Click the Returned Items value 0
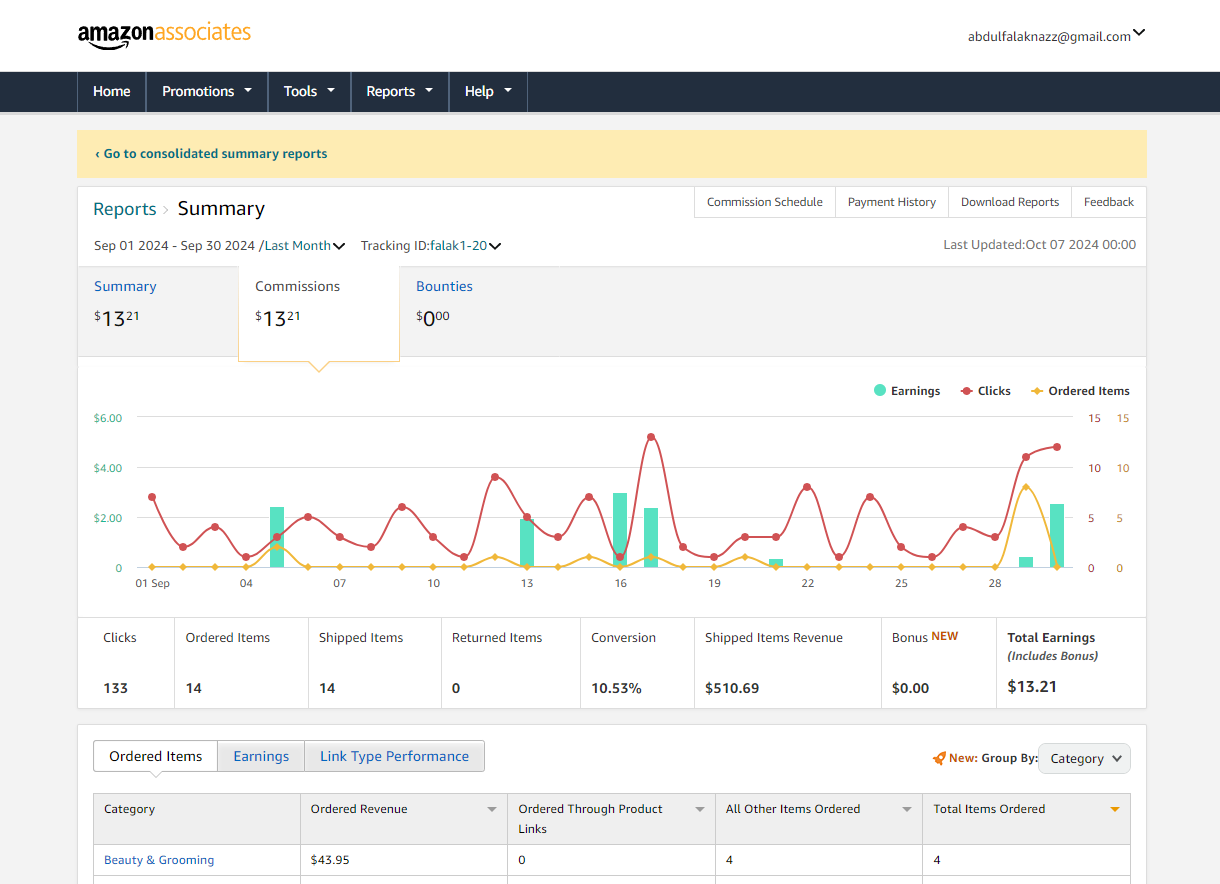 (456, 688)
